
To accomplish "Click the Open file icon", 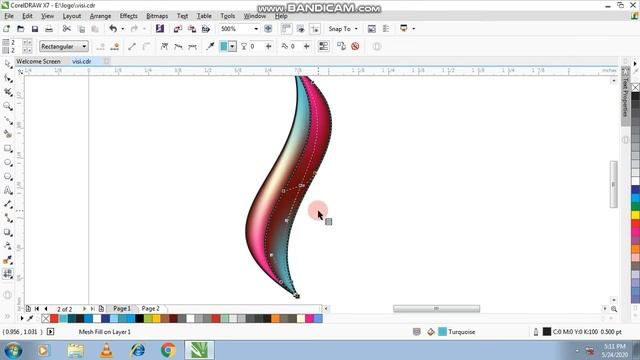I will click(20, 29).
